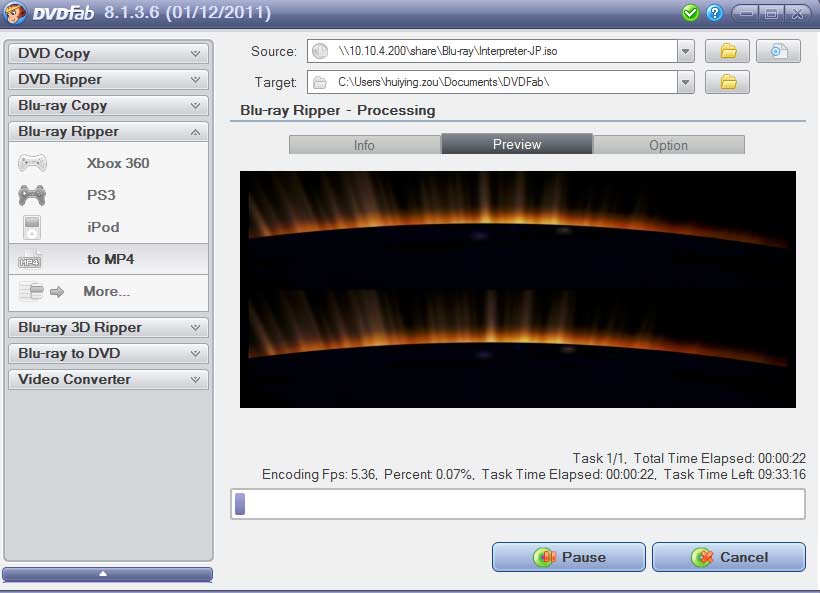Expand the Blu-ray to DVD section

[x=108, y=353]
